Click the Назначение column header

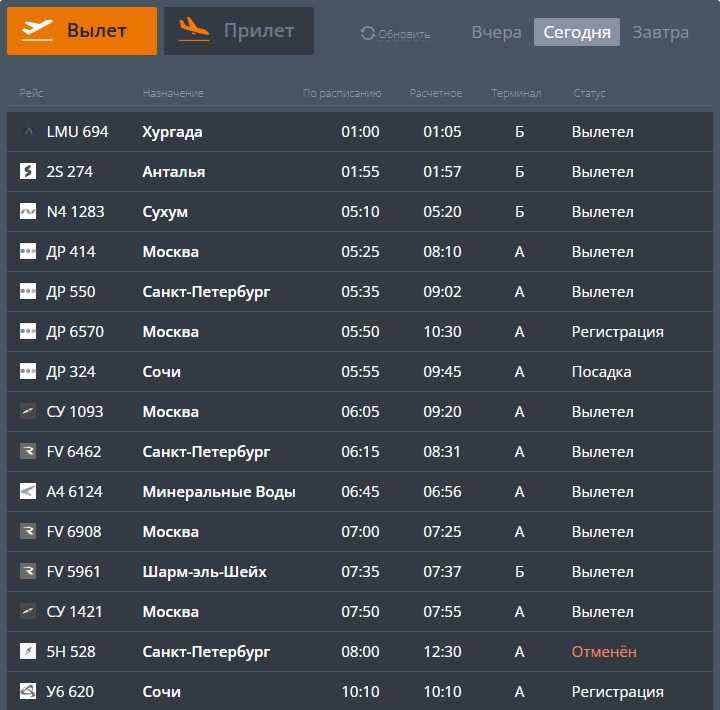[x=173, y=93]
